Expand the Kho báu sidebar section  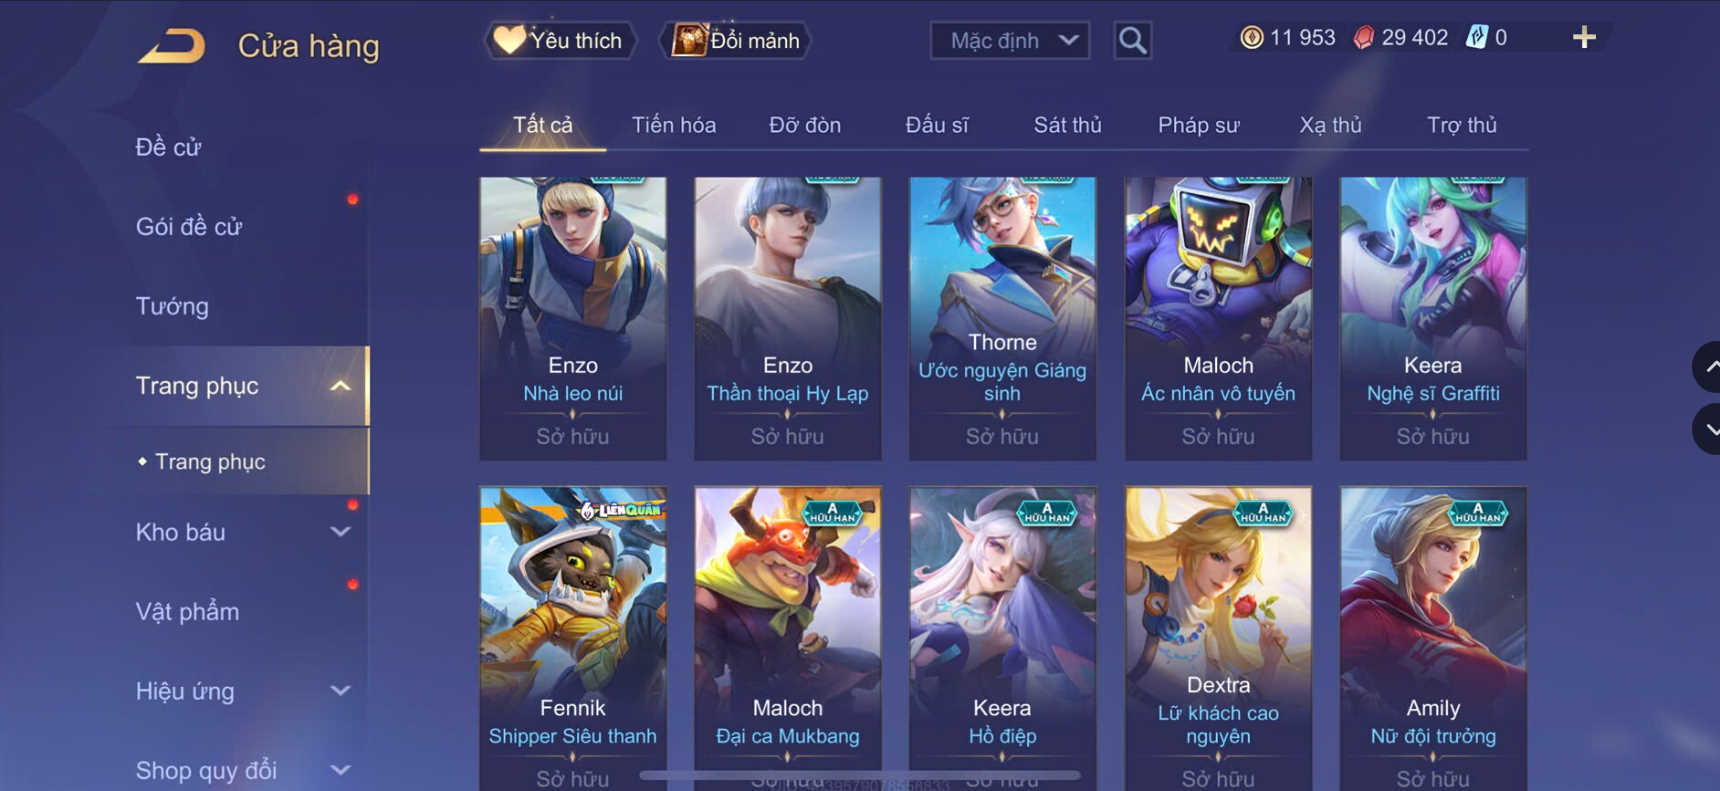[340, 532]
